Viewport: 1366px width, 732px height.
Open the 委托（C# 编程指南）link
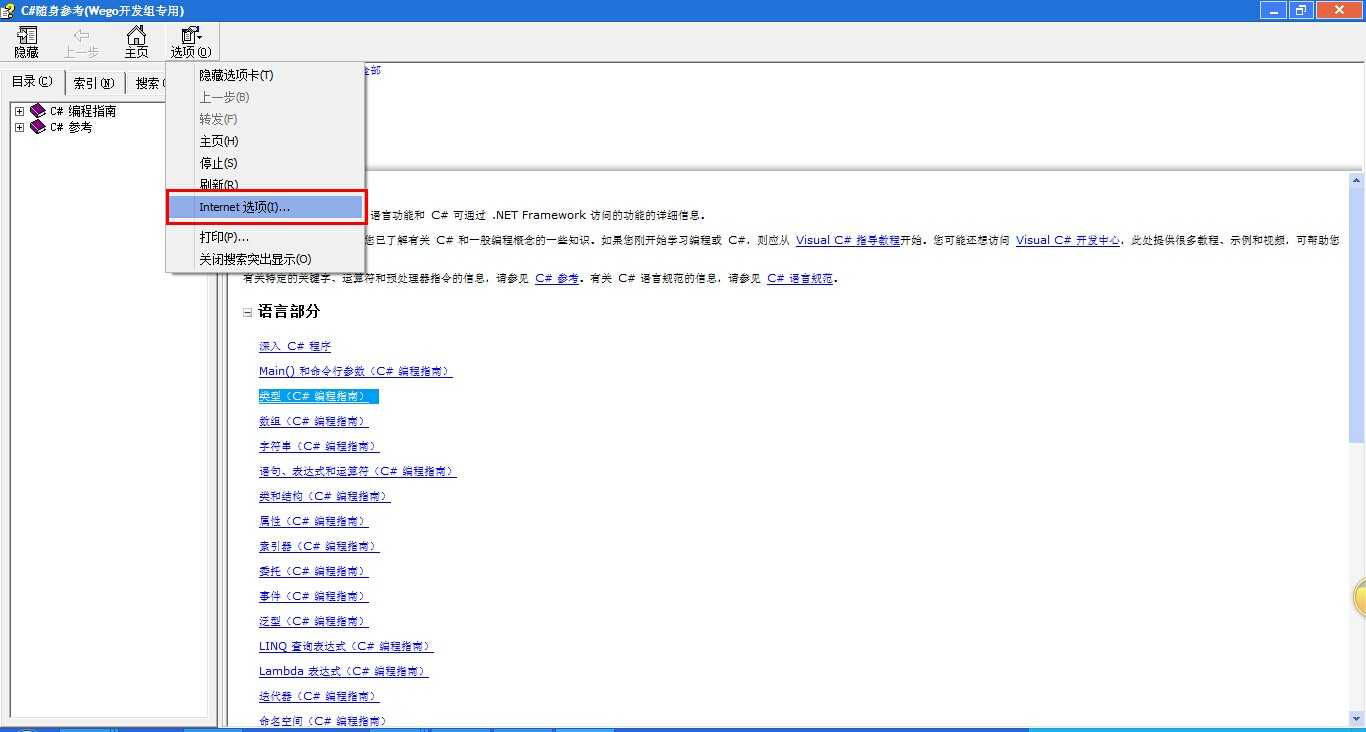pyautogui.click(x=313, y=571)
